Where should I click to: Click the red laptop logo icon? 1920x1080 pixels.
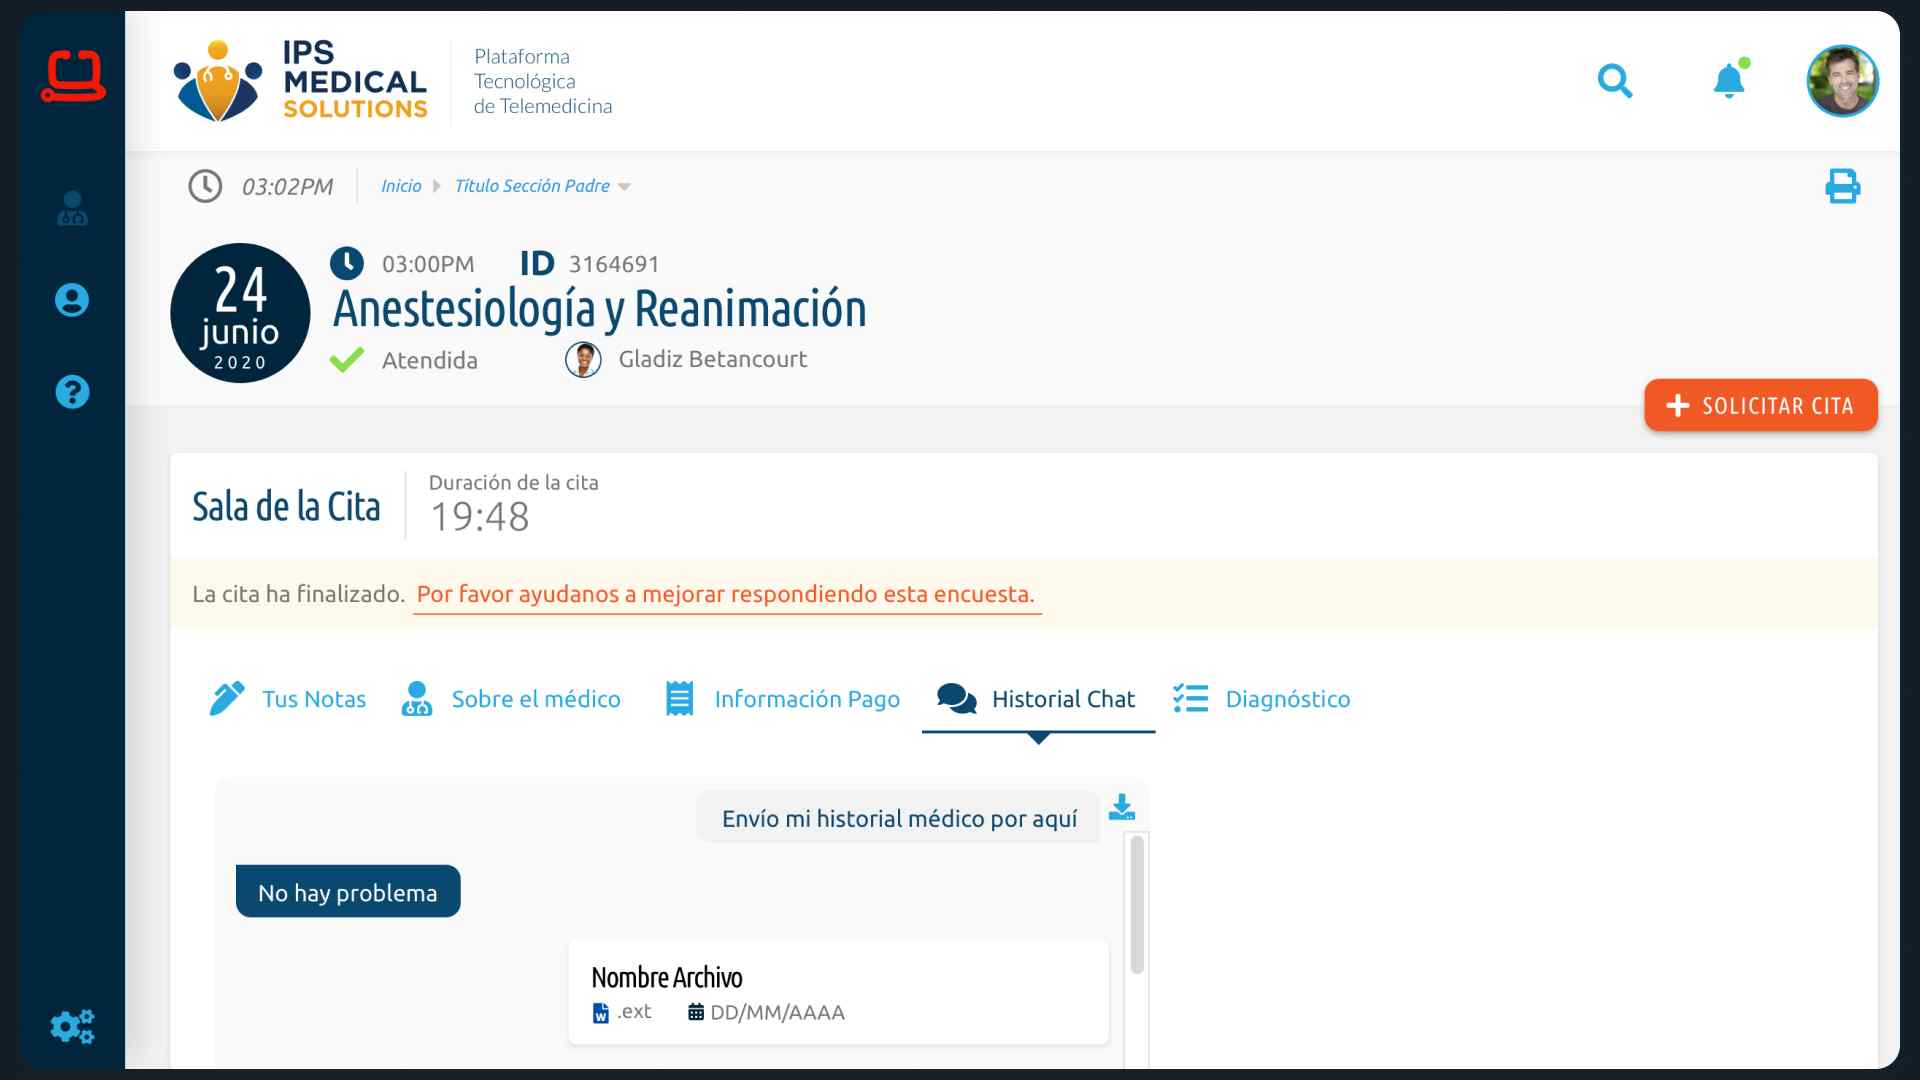(73, 76)
